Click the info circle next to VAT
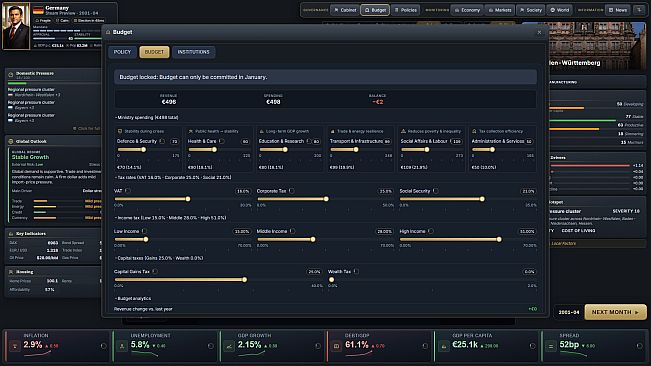This screenshot has height=366, width=651. 128,191
